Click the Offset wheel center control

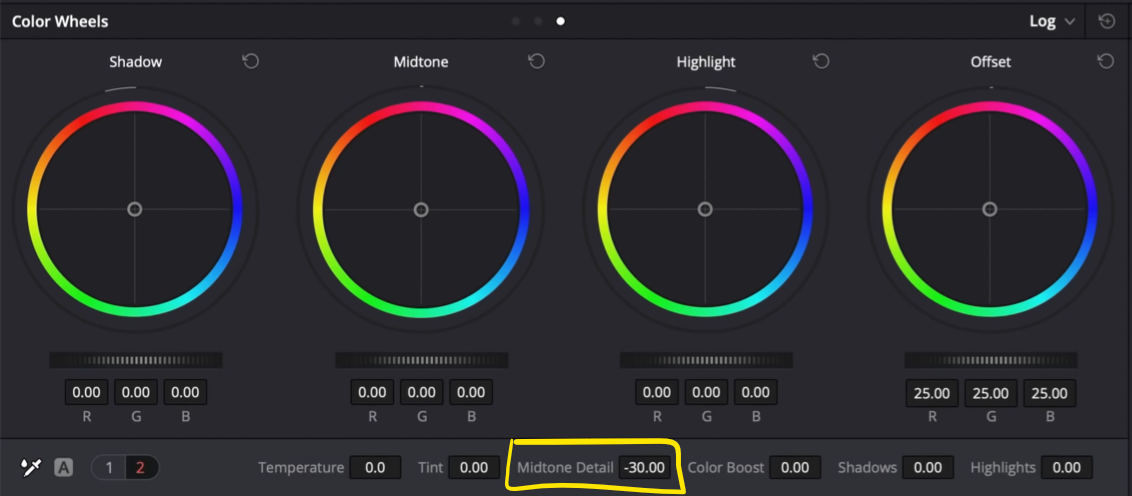(990, 209)
